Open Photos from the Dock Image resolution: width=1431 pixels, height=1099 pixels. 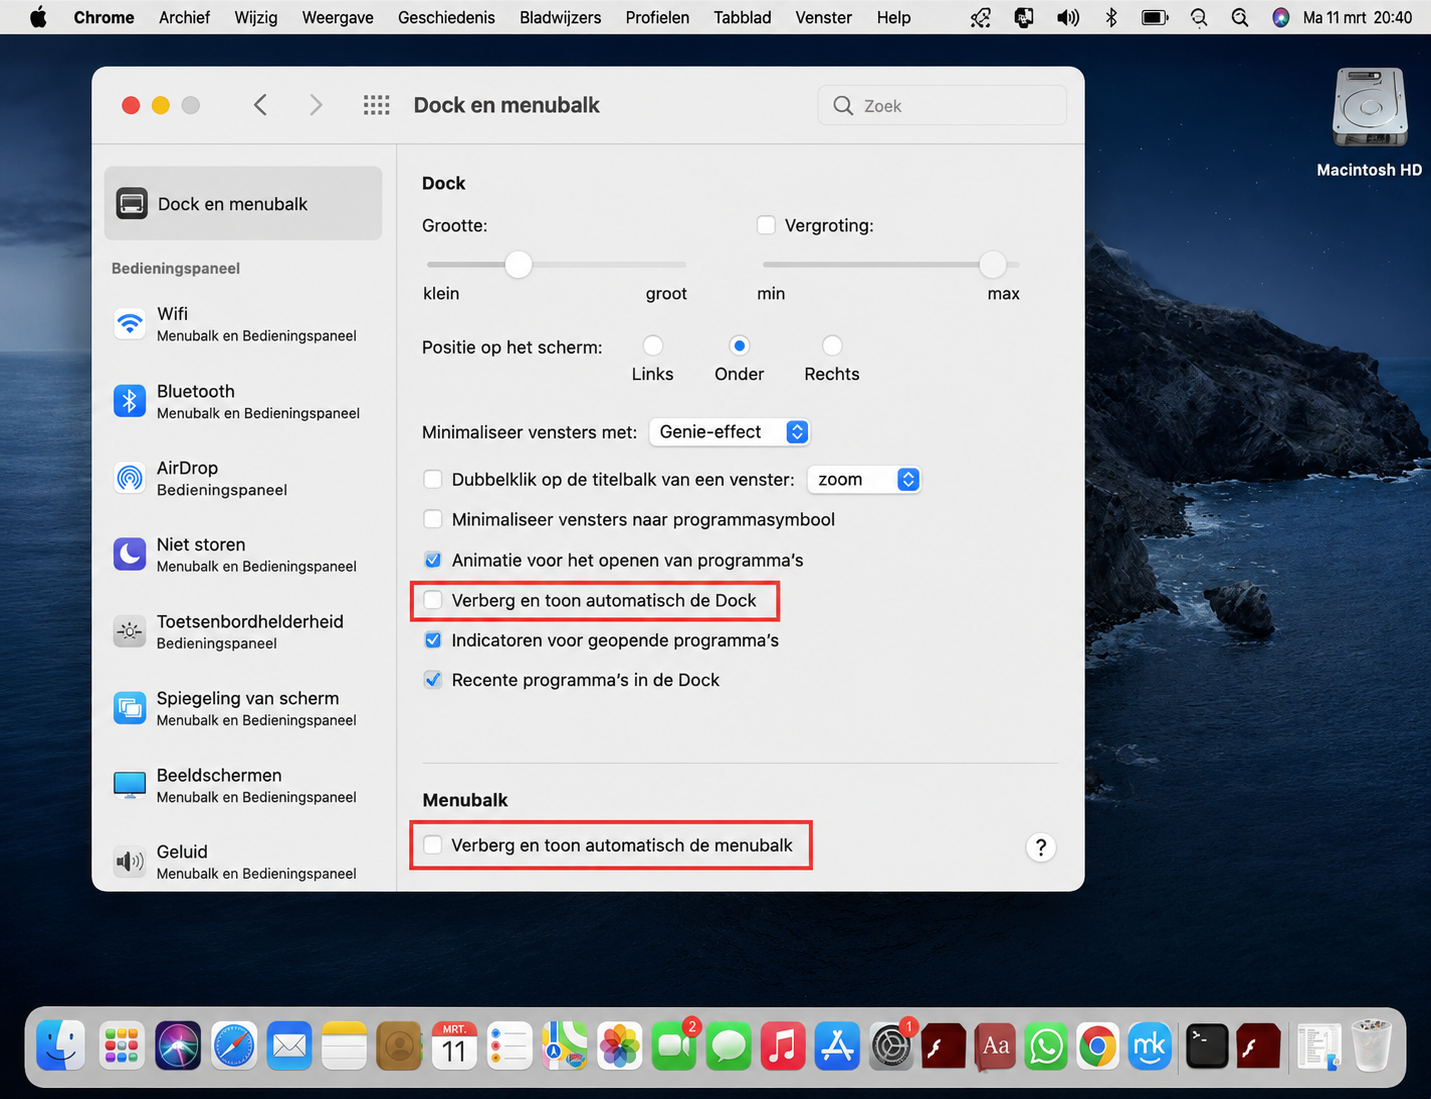[619, 1046]
